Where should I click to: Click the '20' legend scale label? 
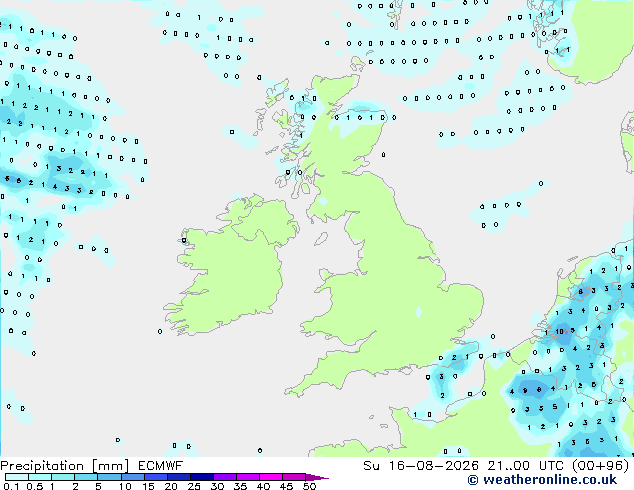point(171,486)
